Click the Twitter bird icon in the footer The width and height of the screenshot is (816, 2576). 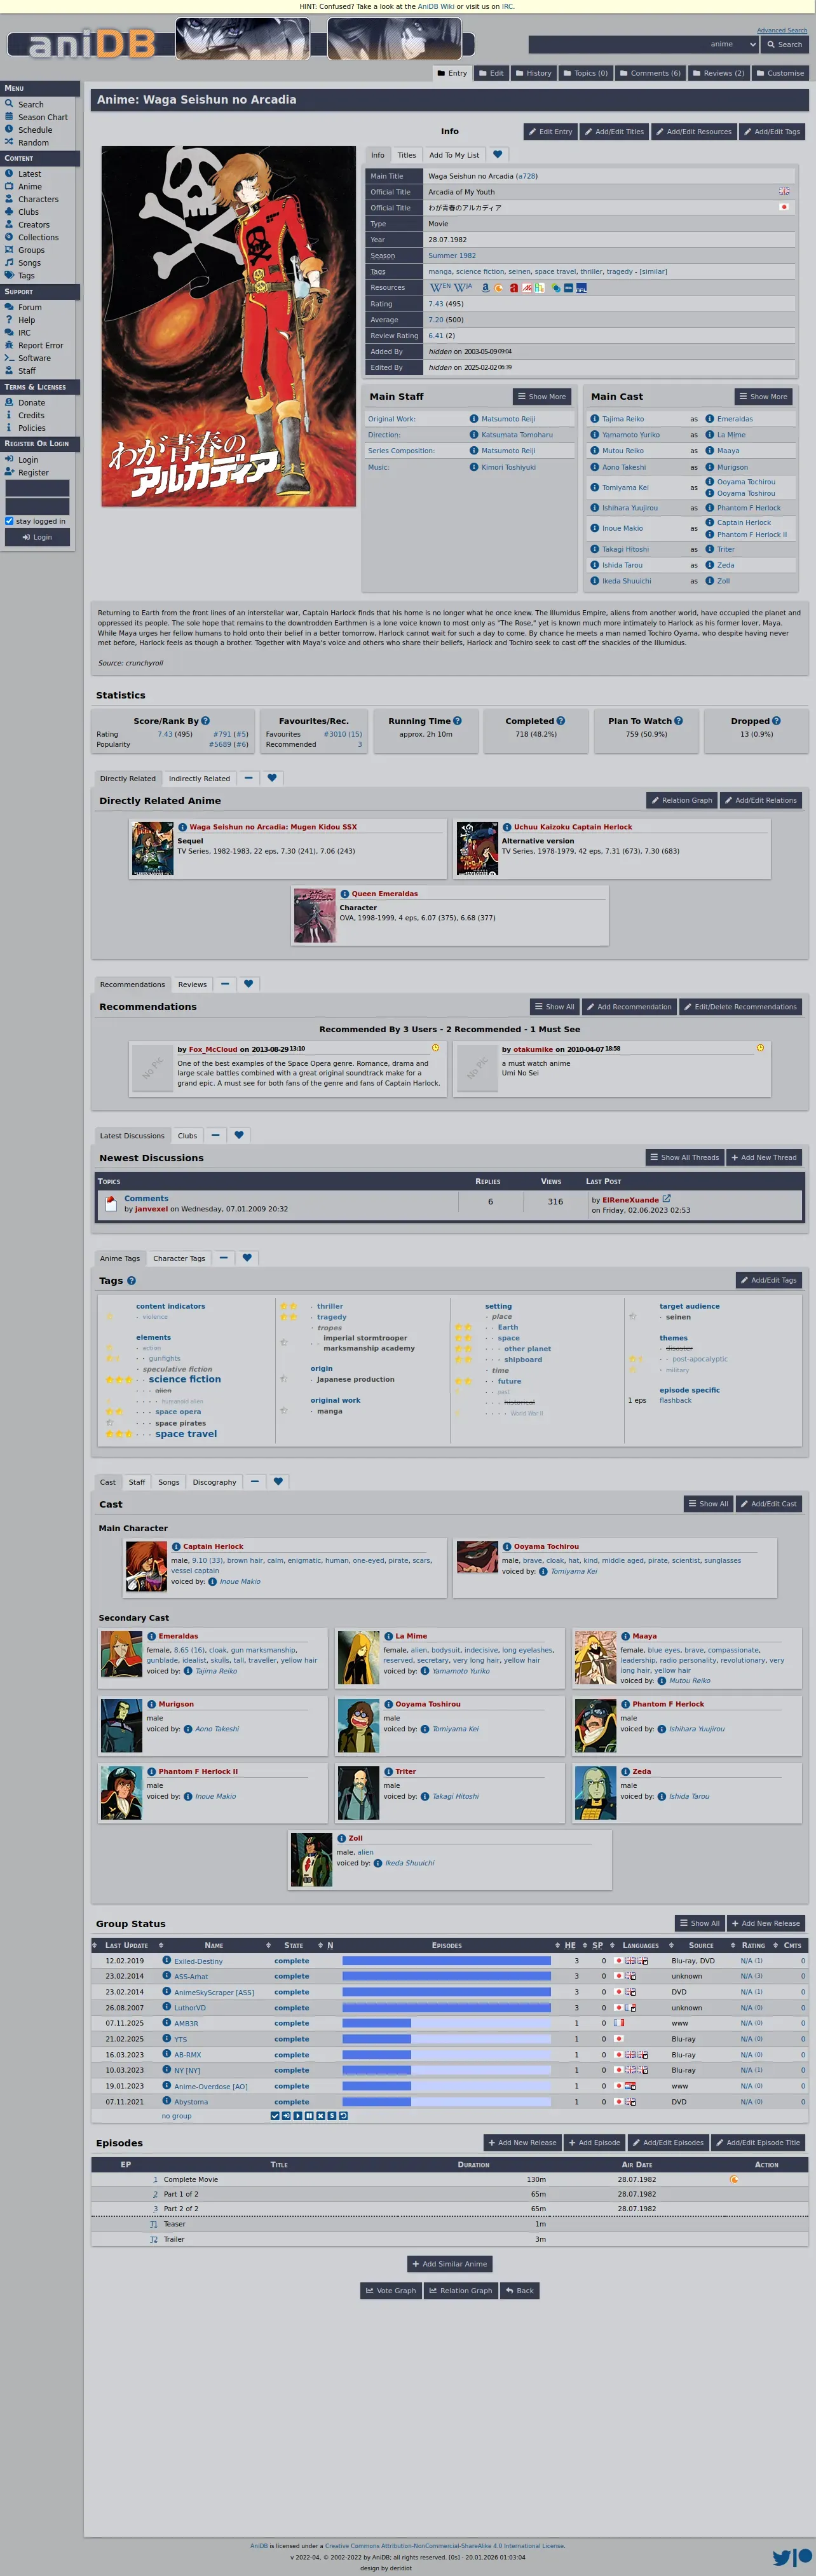pos(782,2558)
